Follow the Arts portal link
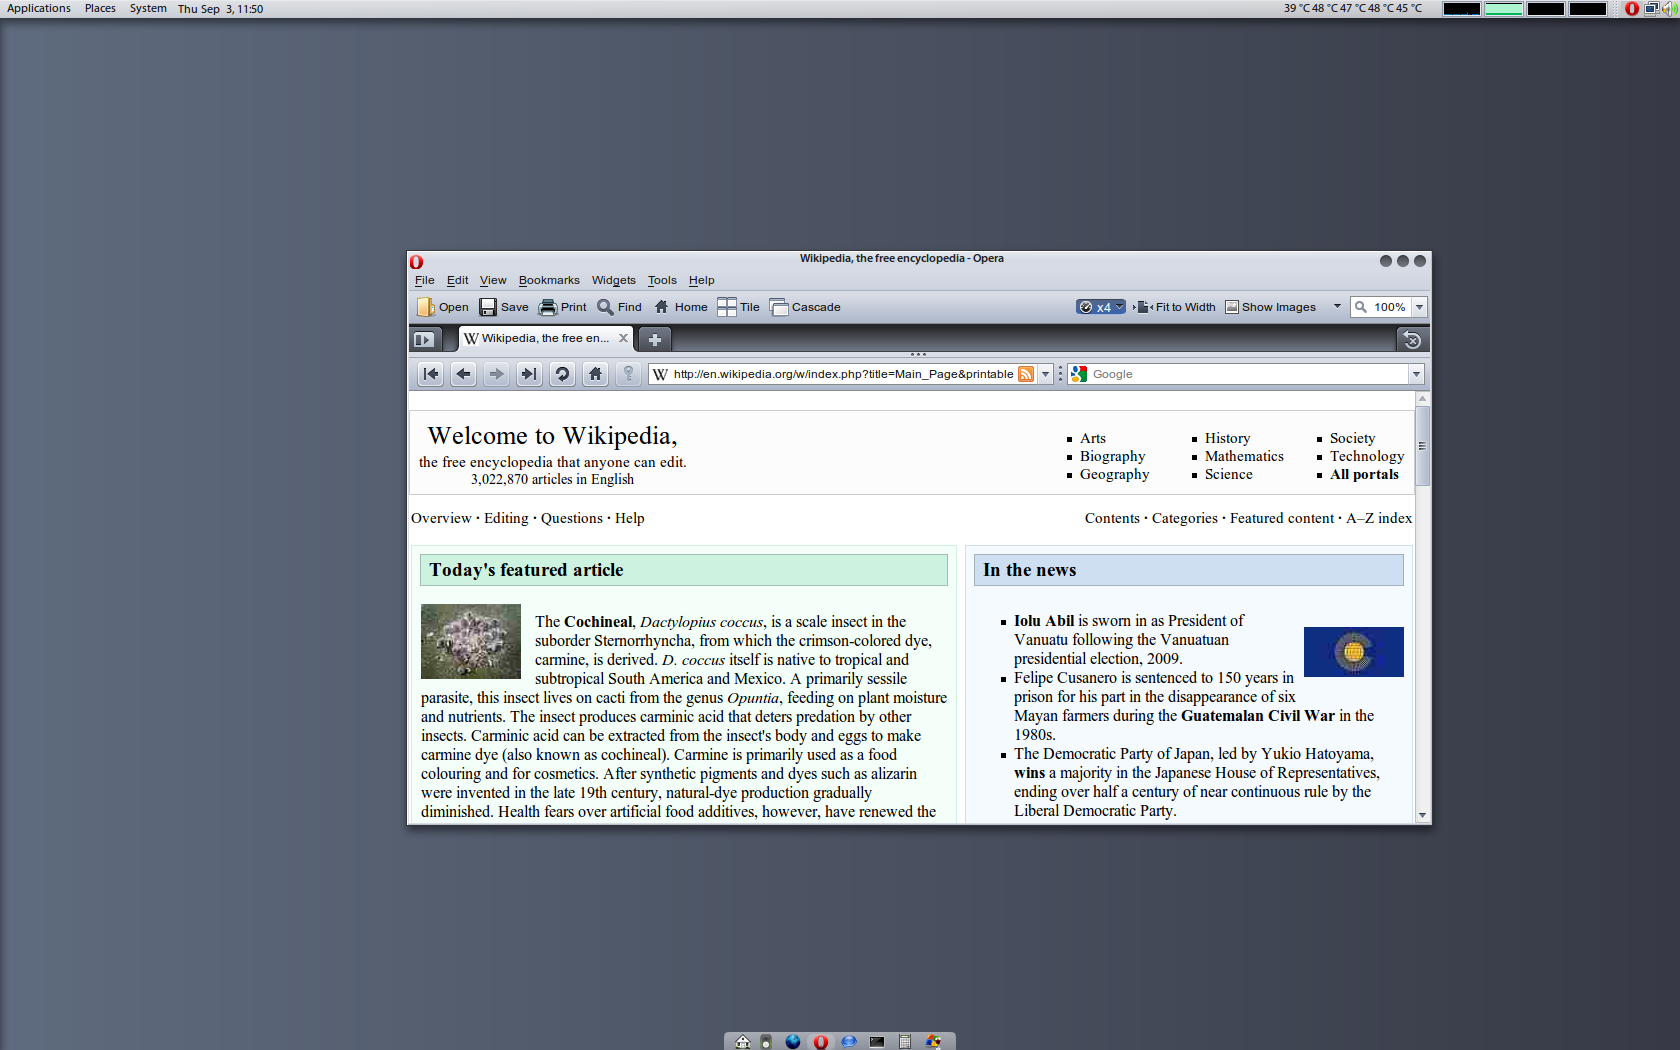The width and height of the screenshot is (1680, 1050). [x=1092, y=438]
